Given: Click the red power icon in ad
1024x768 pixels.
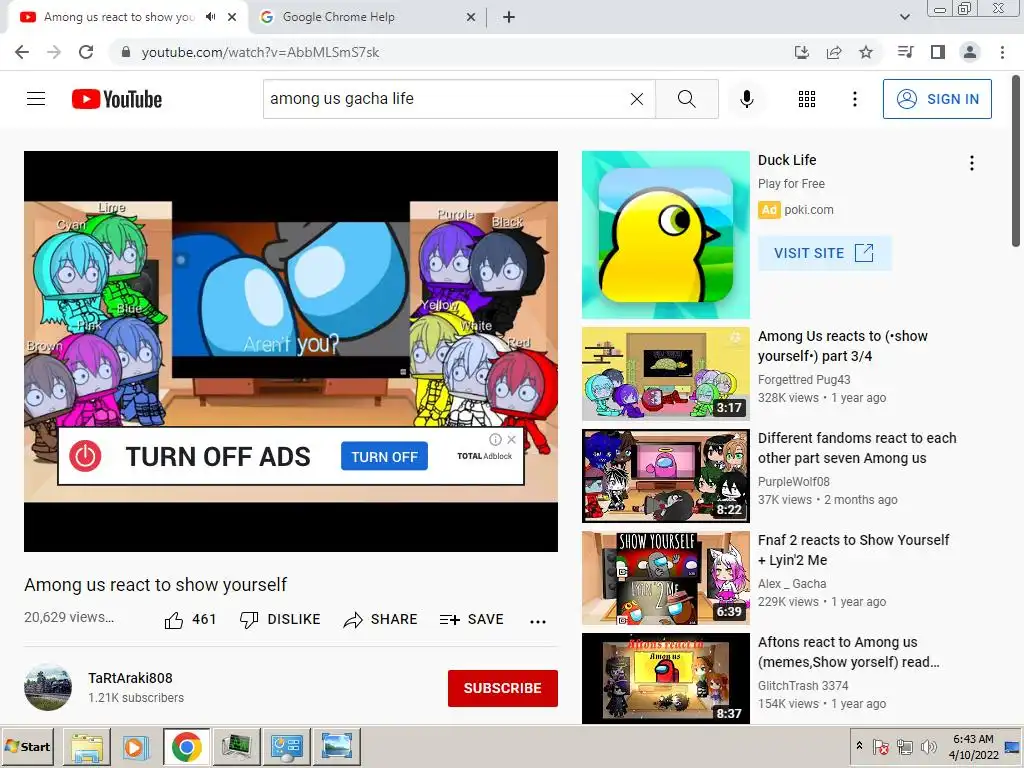Looking at the screenshot, I should point(86,456).
